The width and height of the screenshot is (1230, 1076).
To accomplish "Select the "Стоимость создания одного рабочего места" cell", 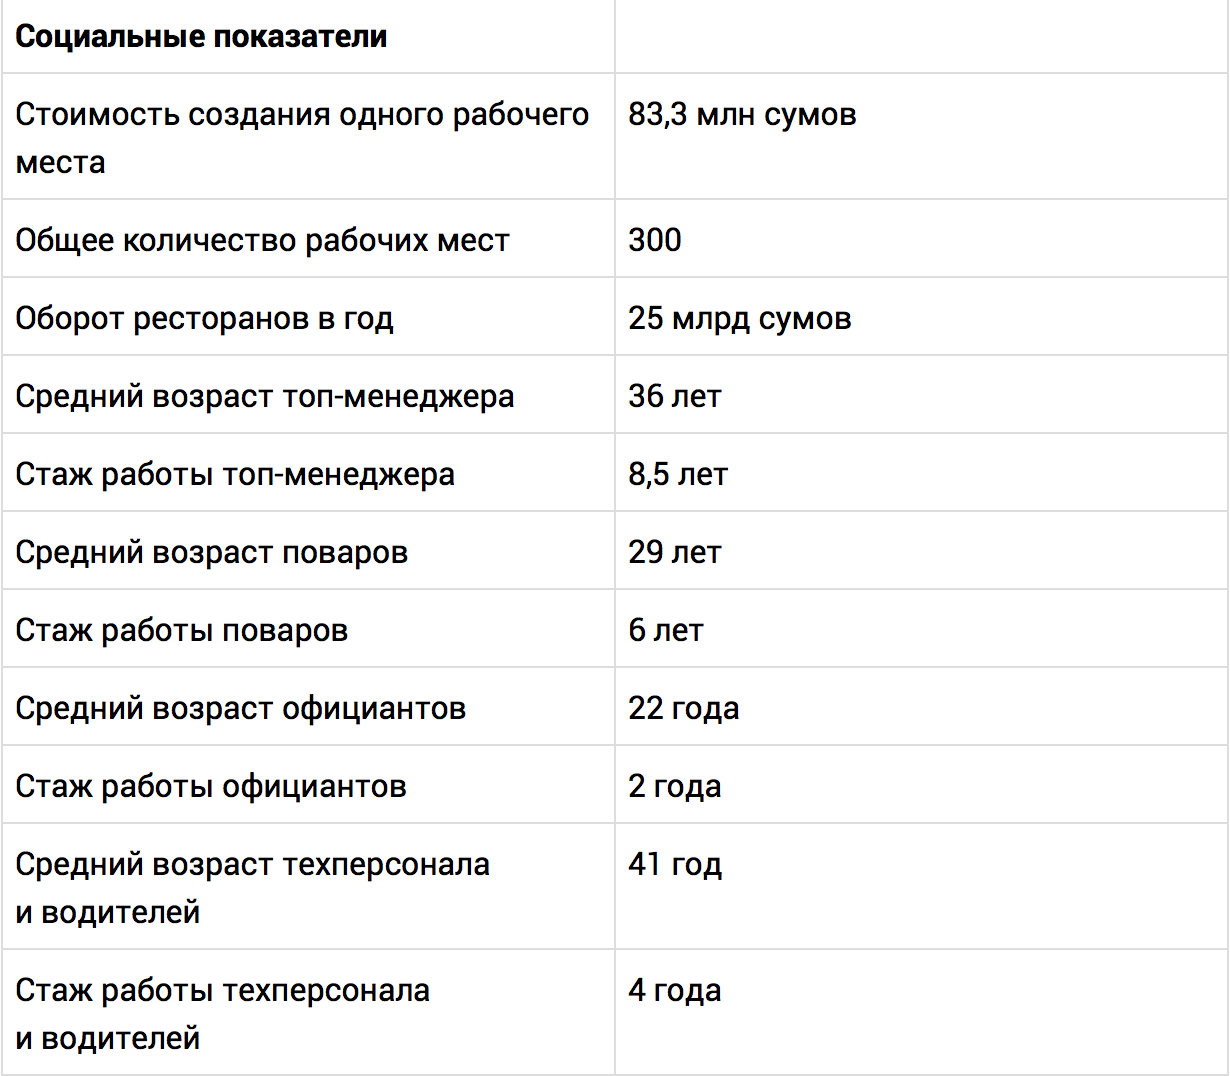I will (302, 138).
